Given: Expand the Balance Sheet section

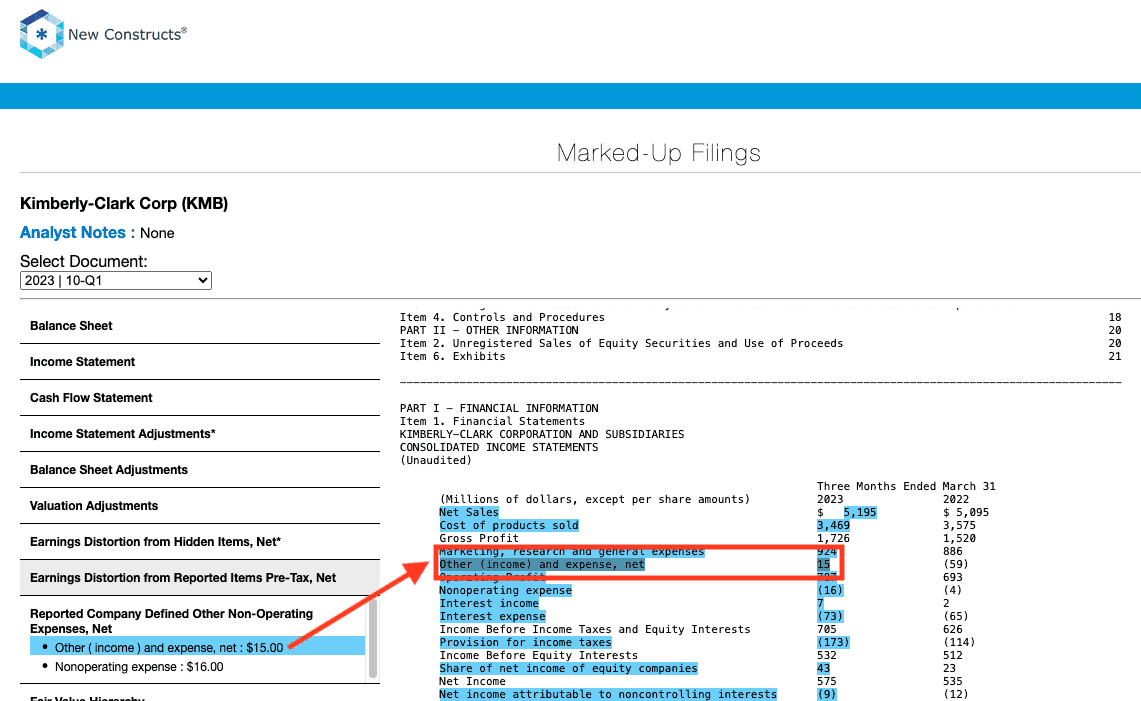Looking at the screenshot, I should pyautogui.click(x=200, y=326).
